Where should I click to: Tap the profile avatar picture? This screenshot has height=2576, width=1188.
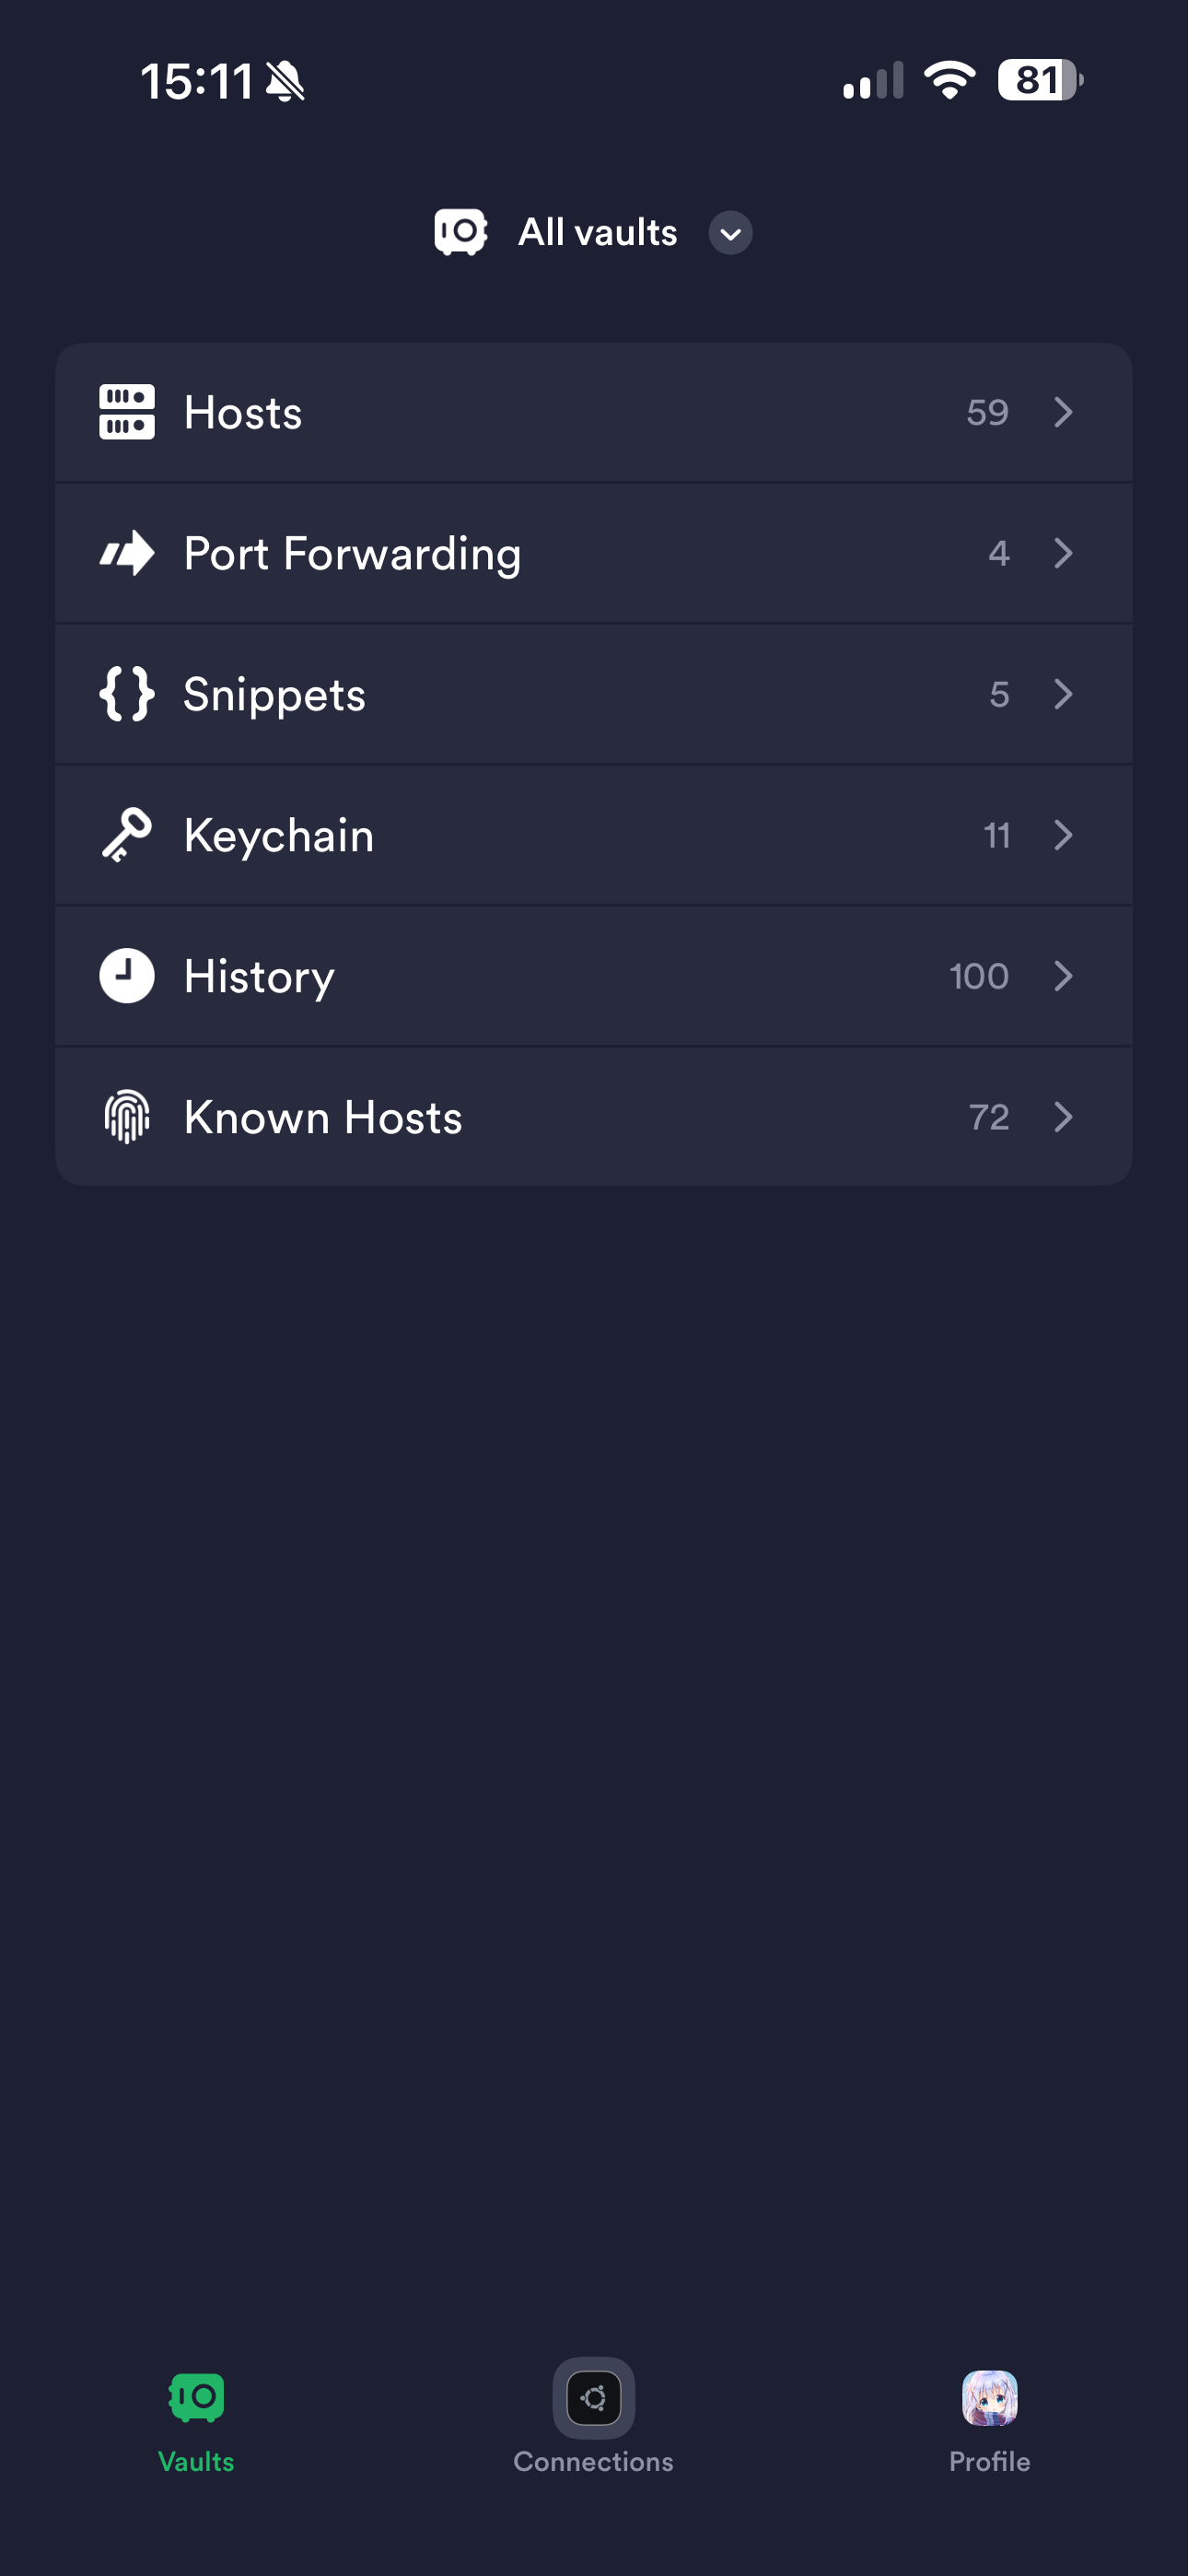pyautogui.click(x=990, y=2398)
